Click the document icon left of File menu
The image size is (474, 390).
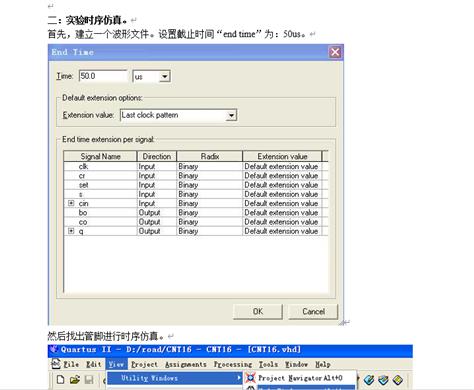point(55,364)
